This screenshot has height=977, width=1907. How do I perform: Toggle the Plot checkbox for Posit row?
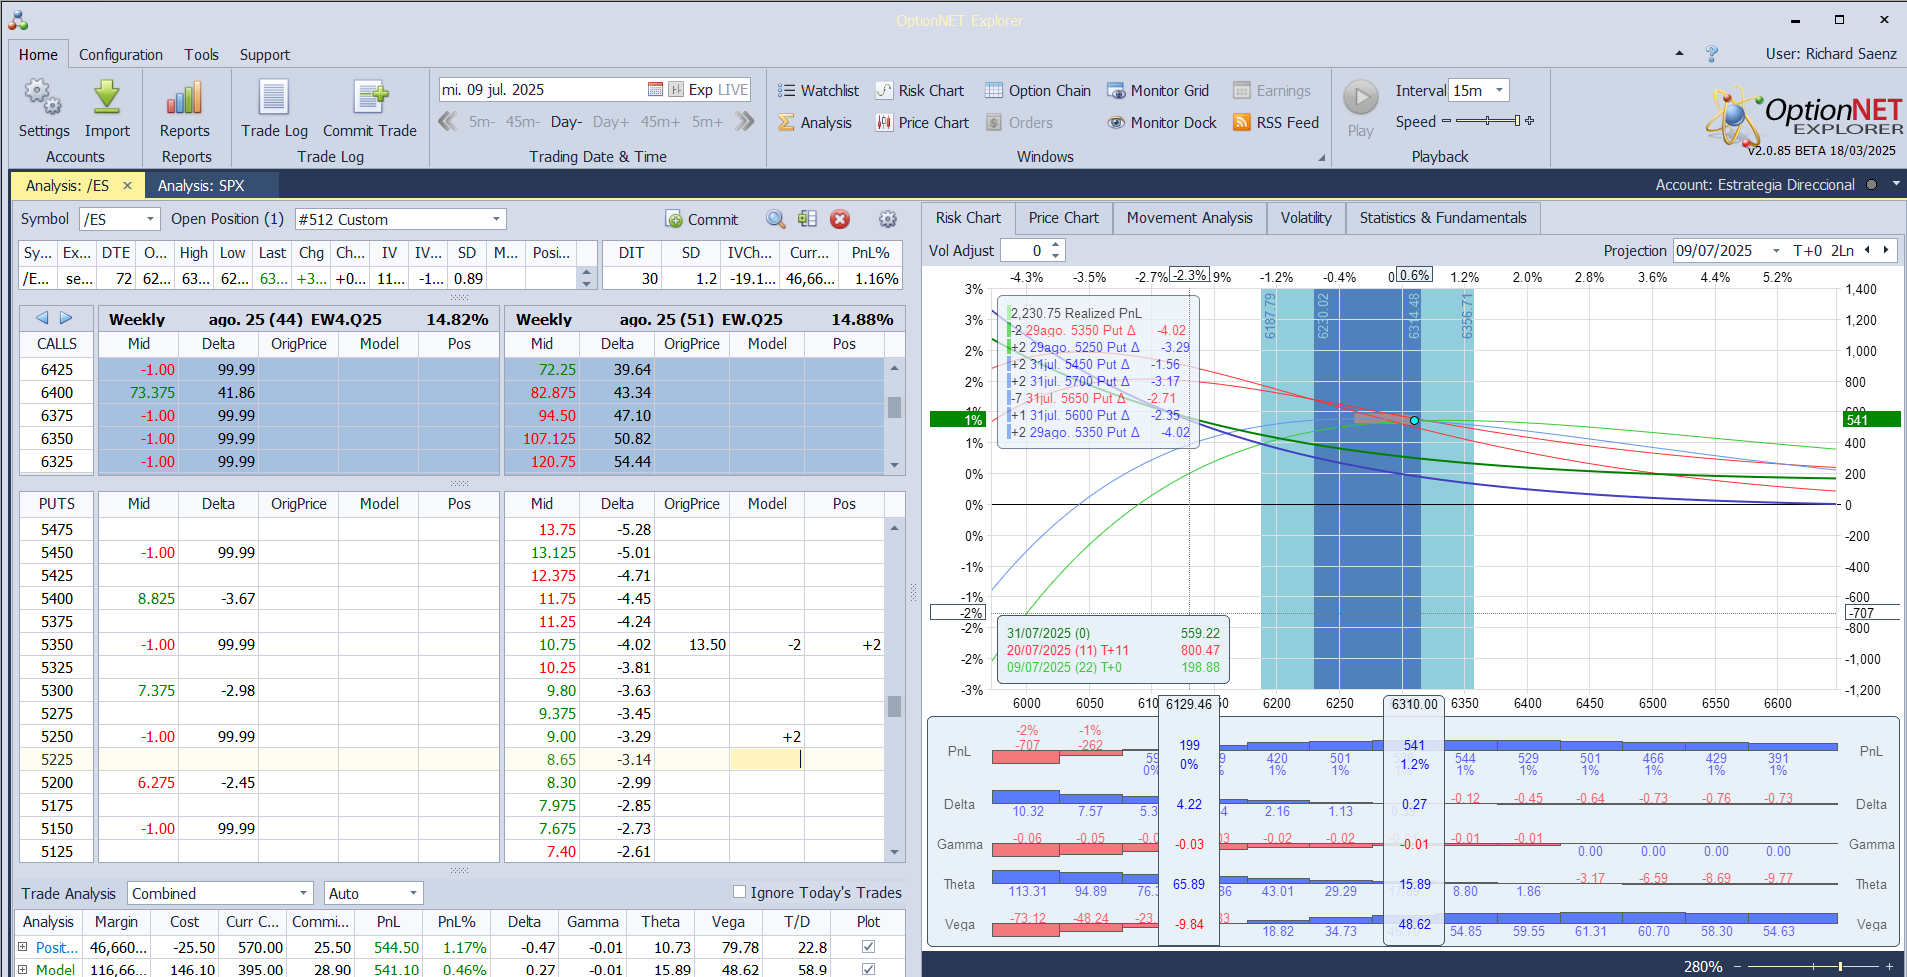point(868,946)
